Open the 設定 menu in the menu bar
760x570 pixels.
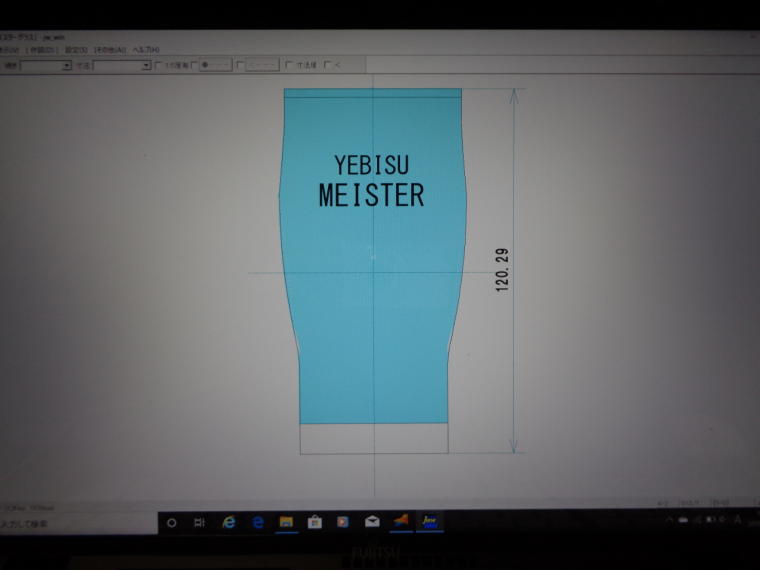[76, 50]
